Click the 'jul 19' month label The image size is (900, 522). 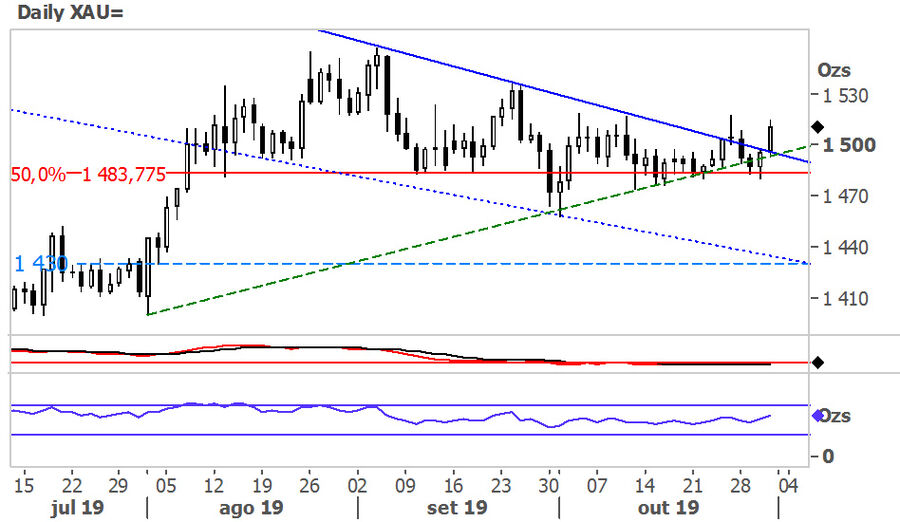(77, 508)
